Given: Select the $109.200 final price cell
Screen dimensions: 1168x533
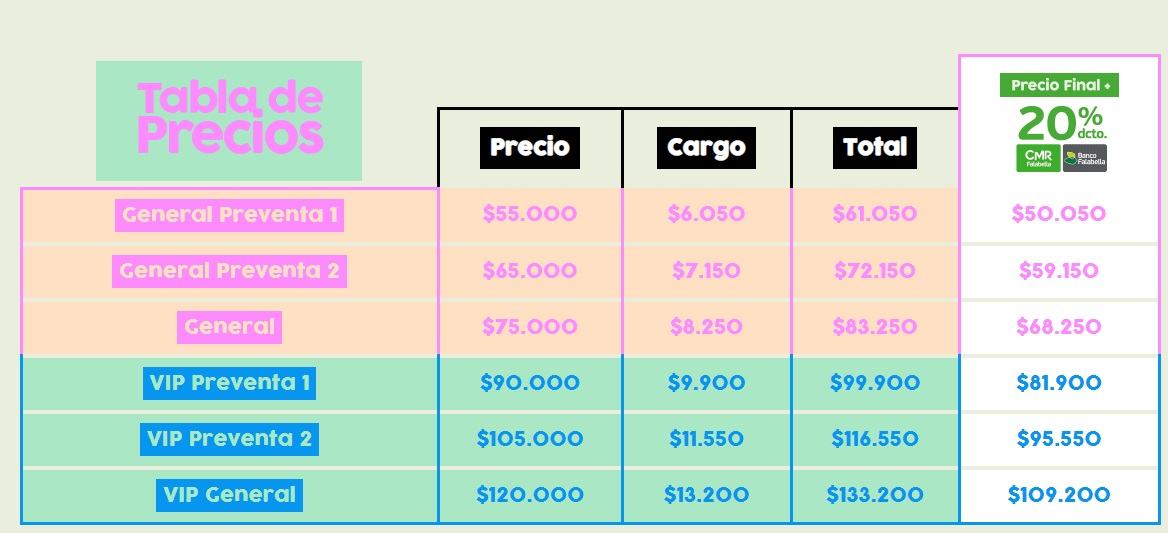Looking at the screenshot, I should [1058, 494].
